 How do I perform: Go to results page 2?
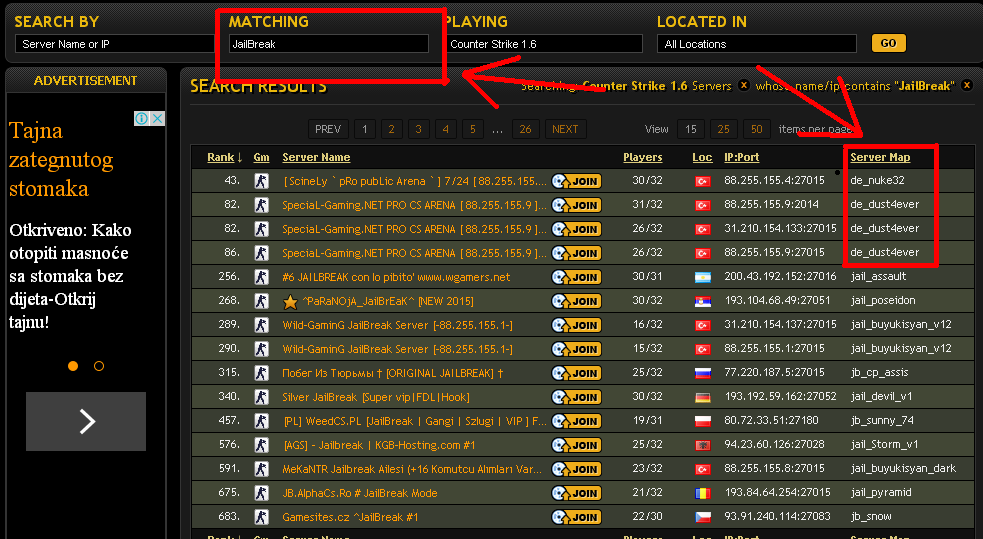point(391,129)
